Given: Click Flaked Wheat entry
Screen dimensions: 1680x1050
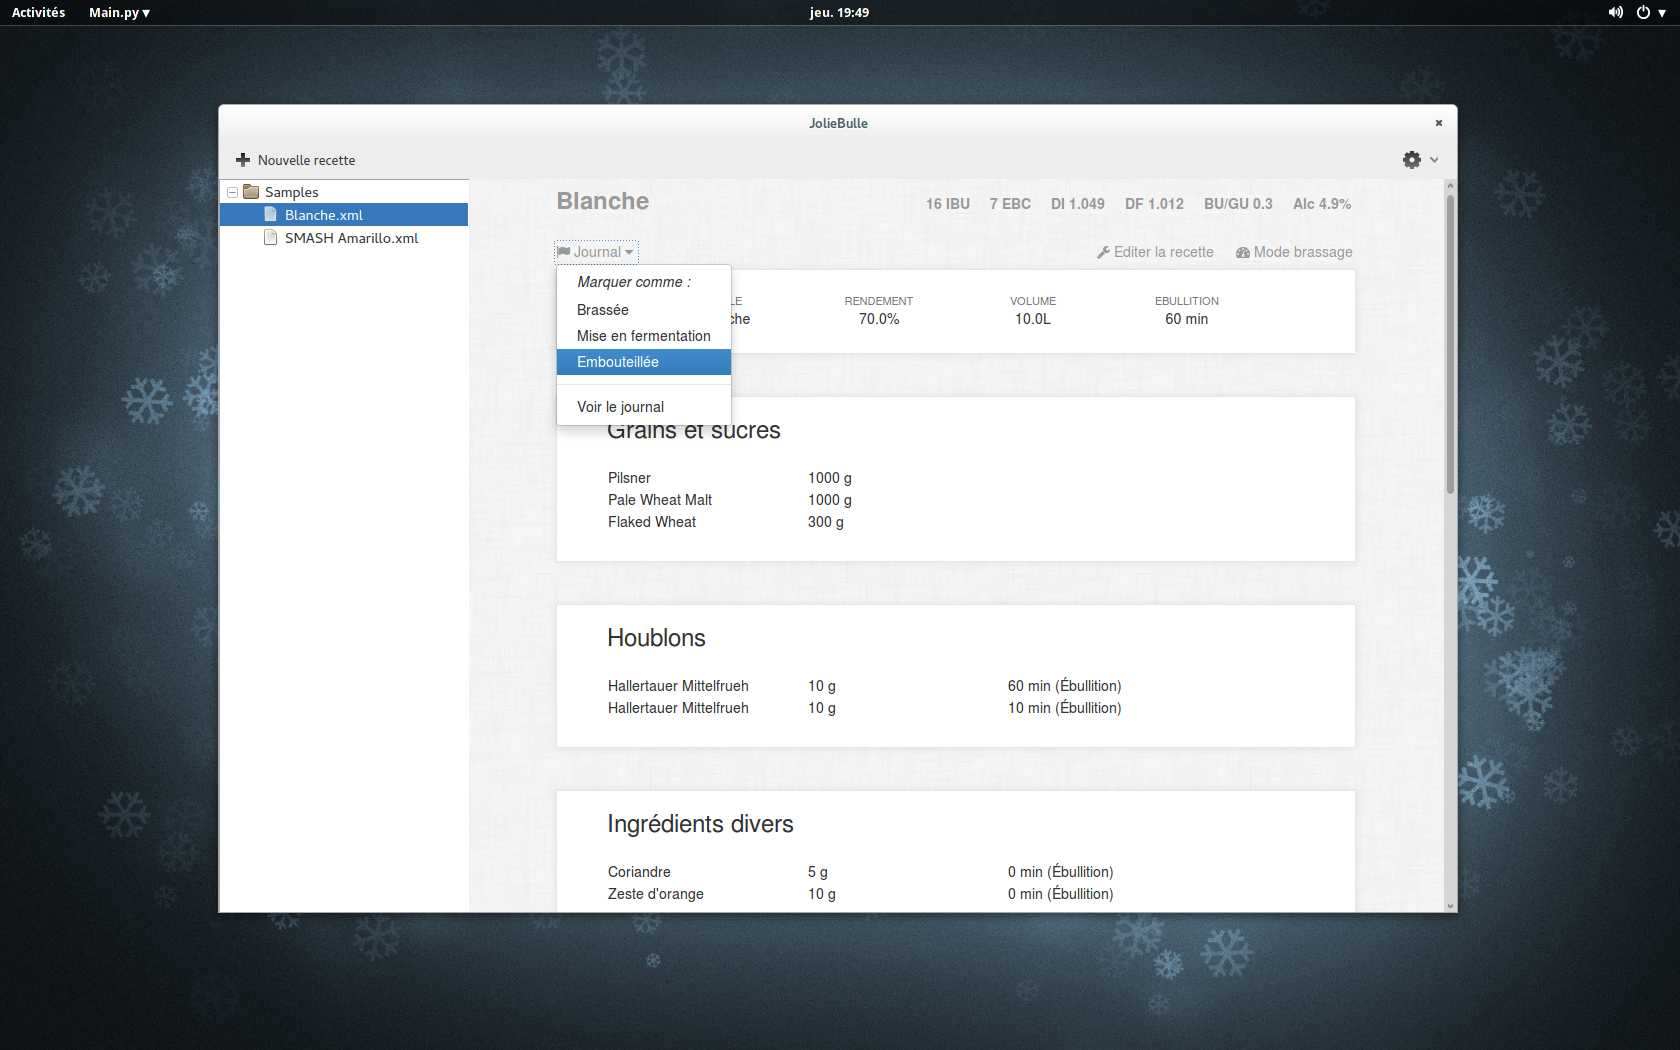Looking at the screenshot, I should pos(652,522).
